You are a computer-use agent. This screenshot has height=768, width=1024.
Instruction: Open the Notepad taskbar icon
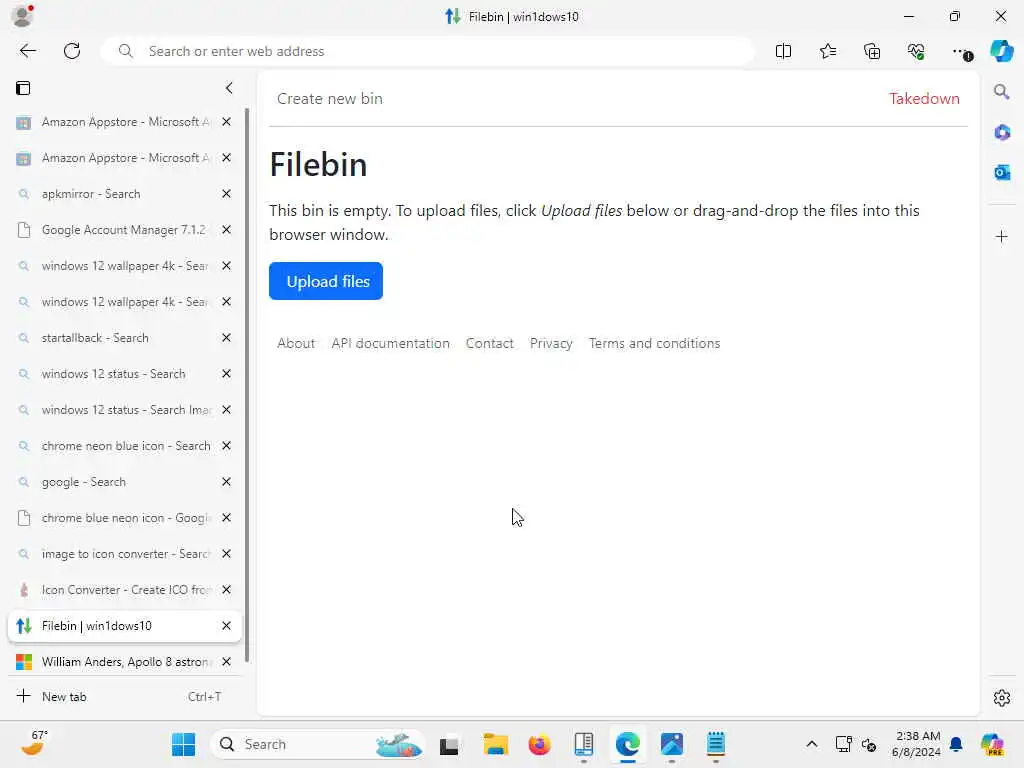(716, 744)
